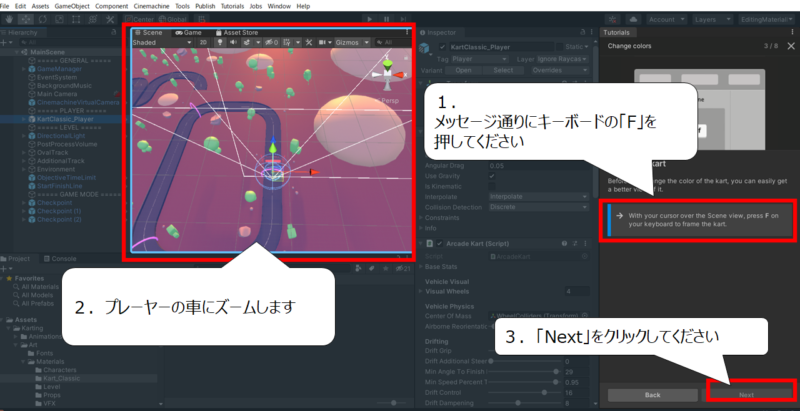Image resolution: width=800 pixels, height=411 pixels.
Task: Open the collab/services error icon
Action: point(613,19)
